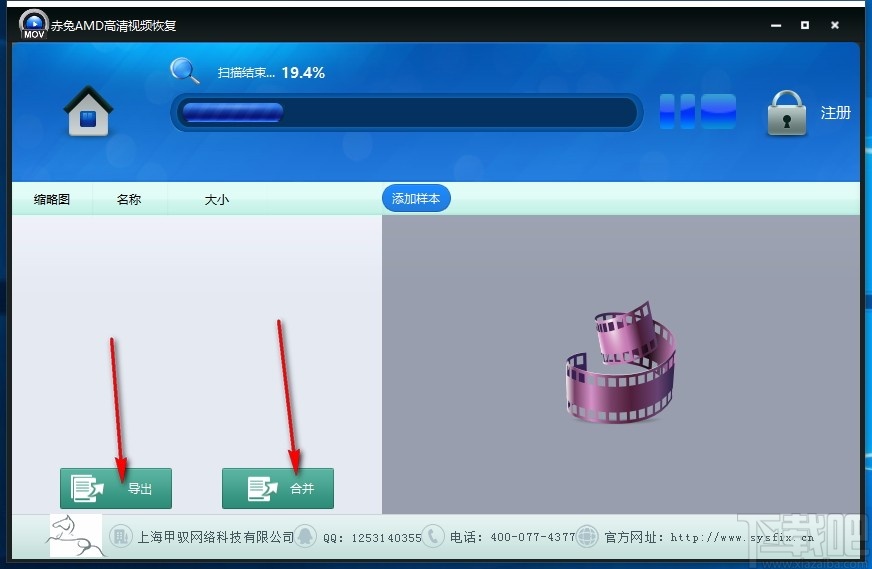Image resolution: width=872 pixels, height=569 pixels.
Task: Click the company building icon in the footer
Action: [120, 537]
